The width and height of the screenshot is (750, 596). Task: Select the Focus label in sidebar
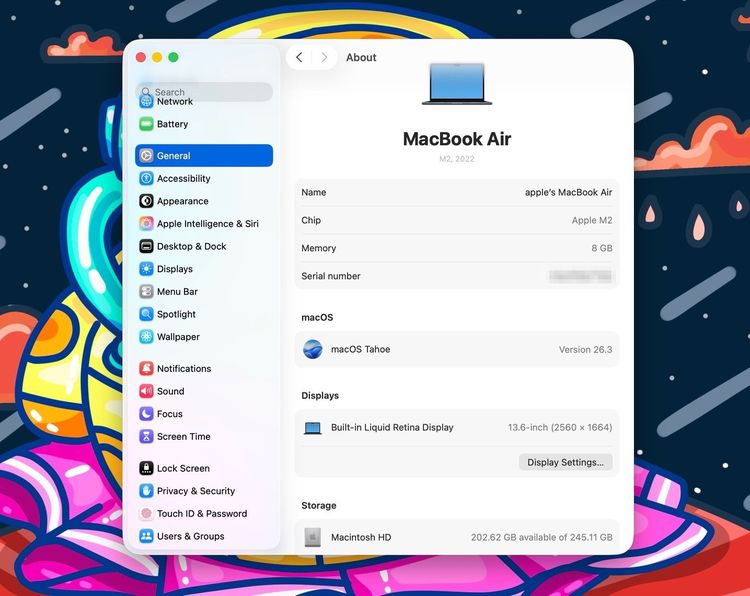point(170,414)
